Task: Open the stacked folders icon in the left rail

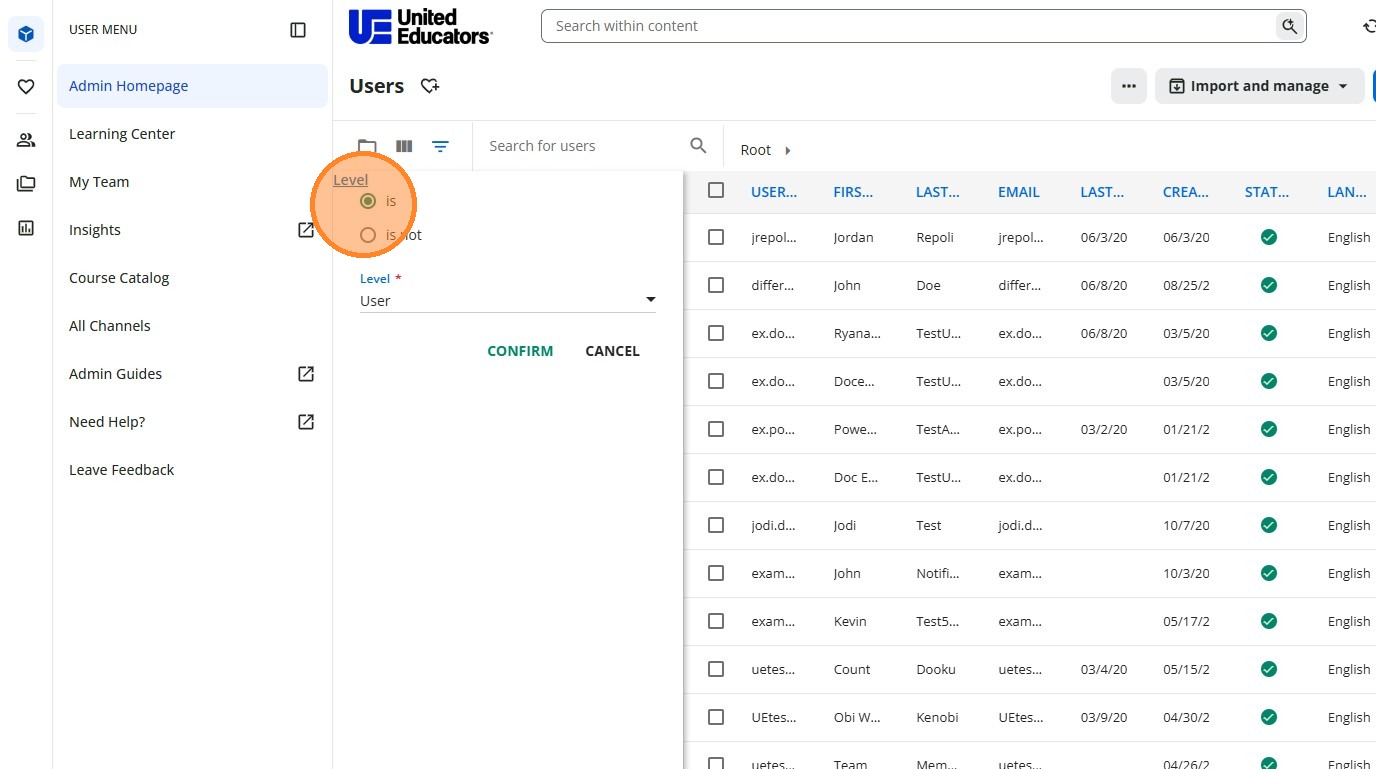Action: tap(26, 184)
